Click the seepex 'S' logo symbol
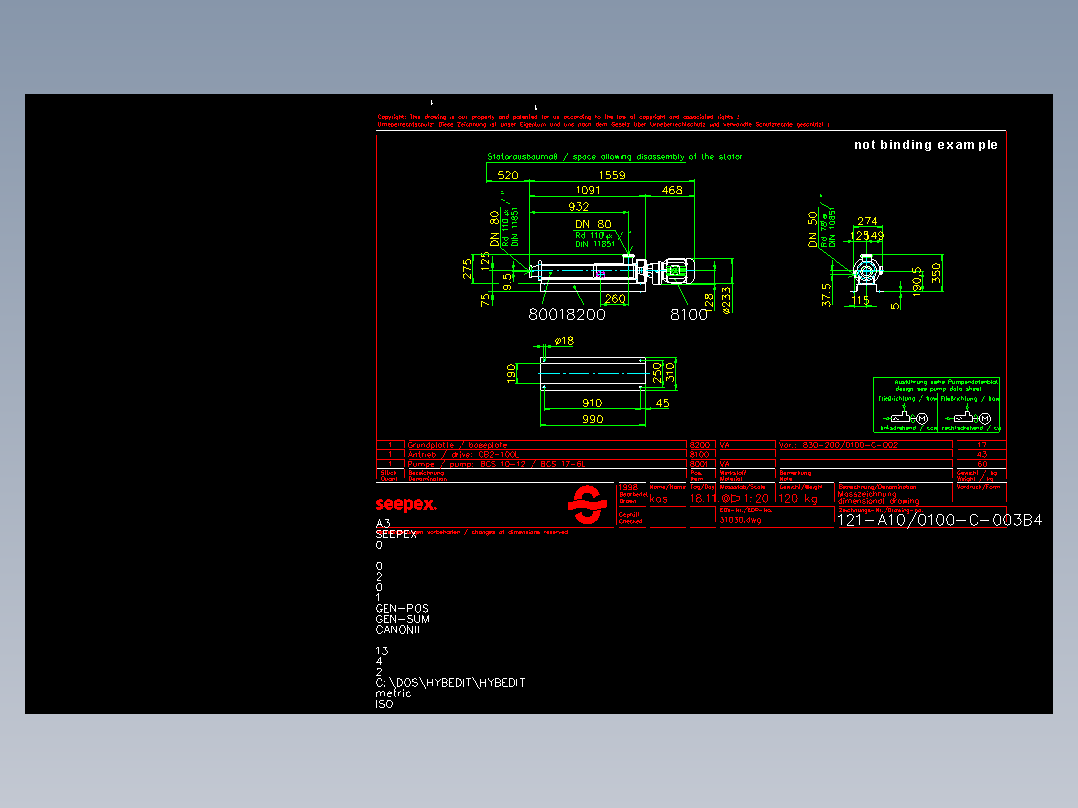 coord(590,505)
